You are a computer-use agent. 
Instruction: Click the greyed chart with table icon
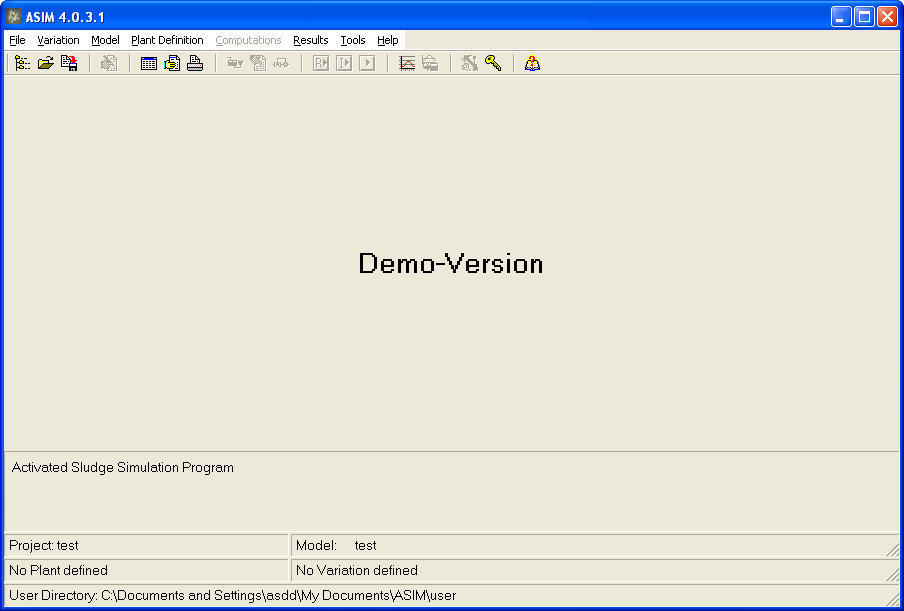pos(430,63)
